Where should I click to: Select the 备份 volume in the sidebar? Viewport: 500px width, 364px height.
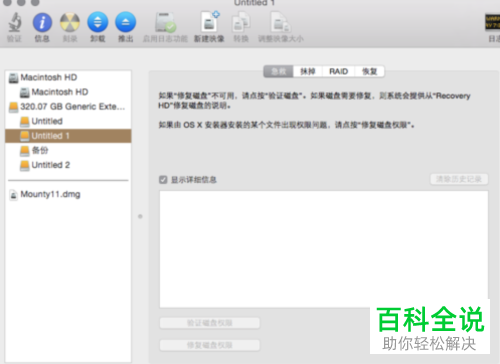coord(68,151)
